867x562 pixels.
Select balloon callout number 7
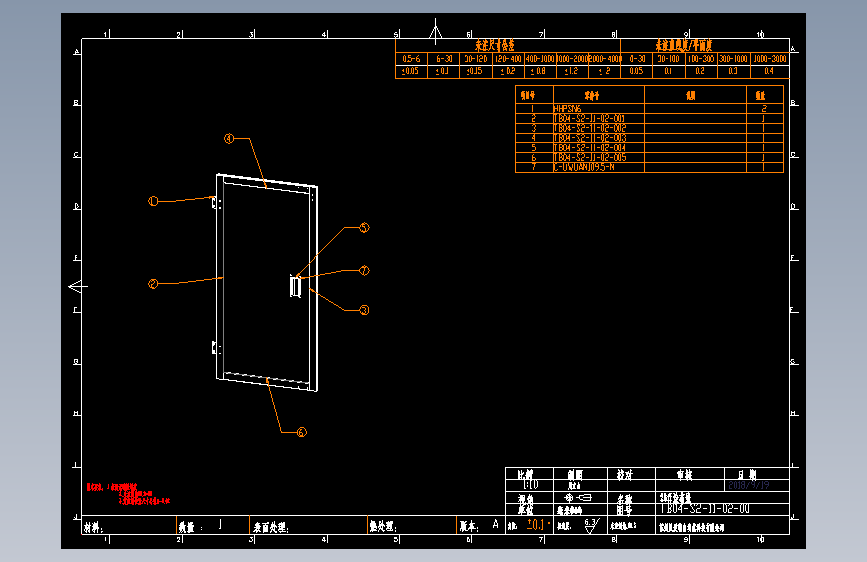(364, 270)
